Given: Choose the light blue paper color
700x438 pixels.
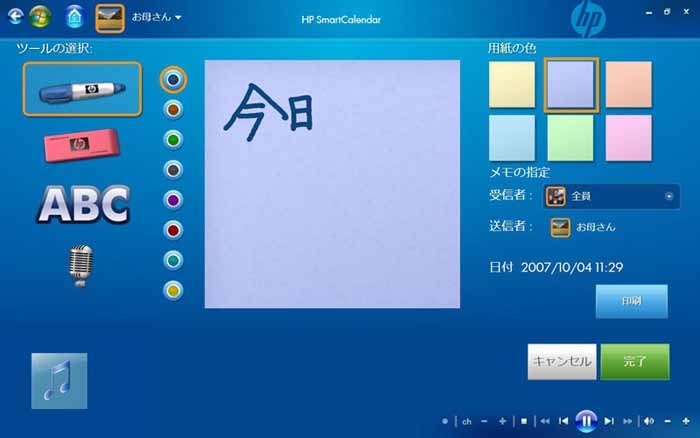Looking at the screenshot, I should [x=512, y=138].
